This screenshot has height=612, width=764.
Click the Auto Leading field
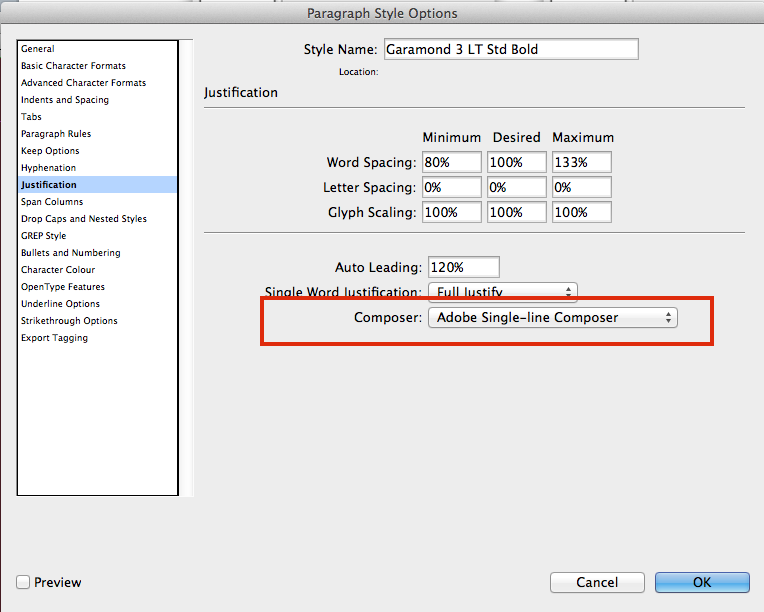coord(464,267)
